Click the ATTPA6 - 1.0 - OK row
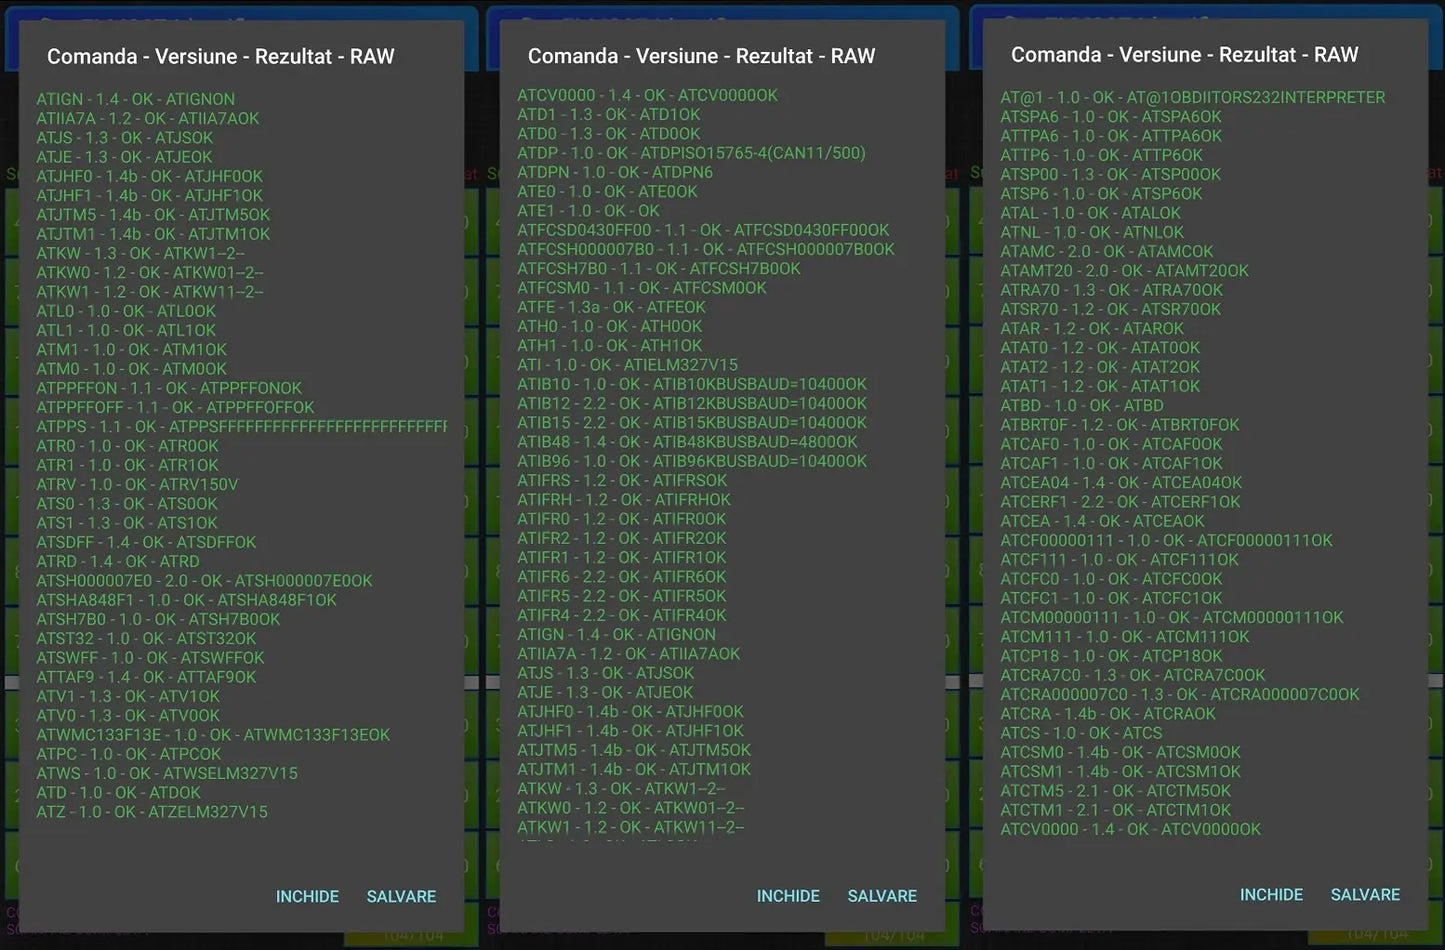The height and width of the screenshot is (950, 1445). coord(1111,136)
